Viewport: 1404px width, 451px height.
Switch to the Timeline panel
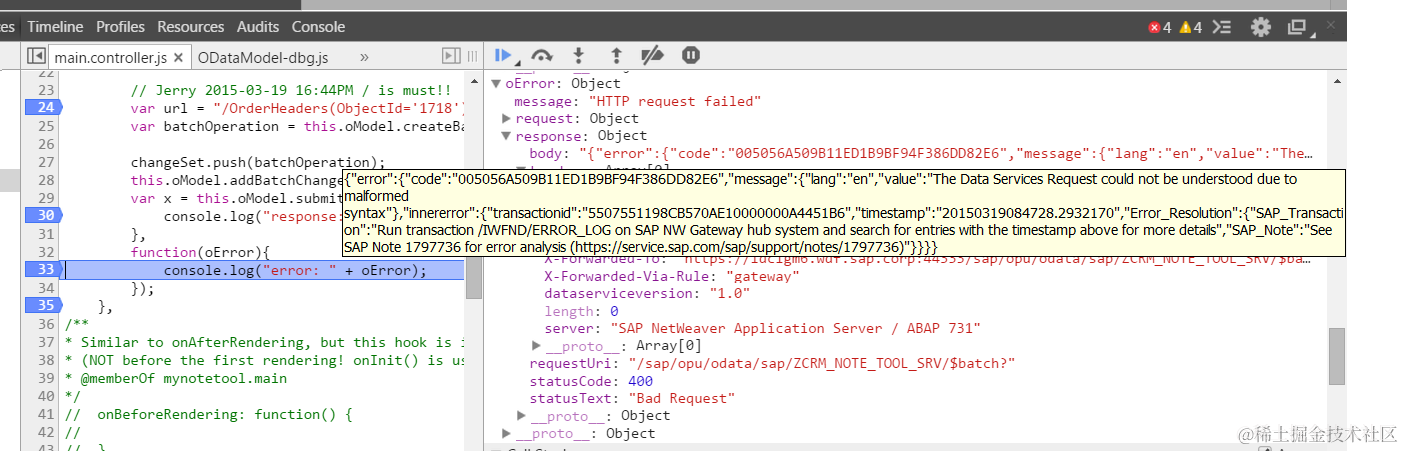[x=55, y=27]
